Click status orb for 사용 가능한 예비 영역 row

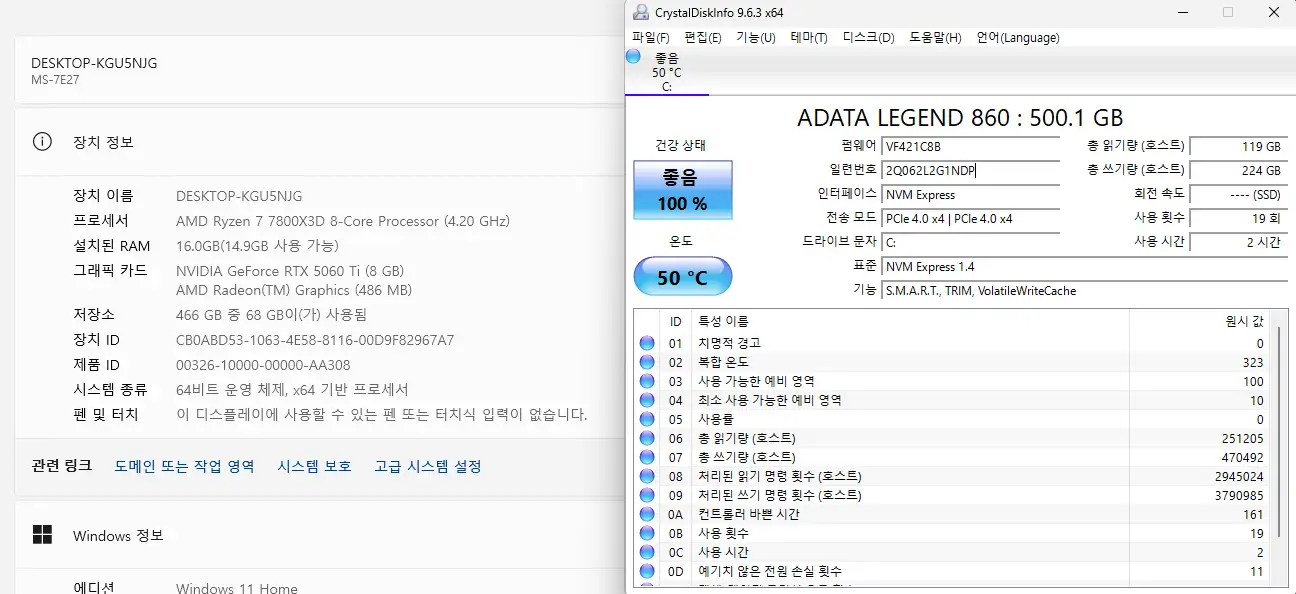(646, 381)
